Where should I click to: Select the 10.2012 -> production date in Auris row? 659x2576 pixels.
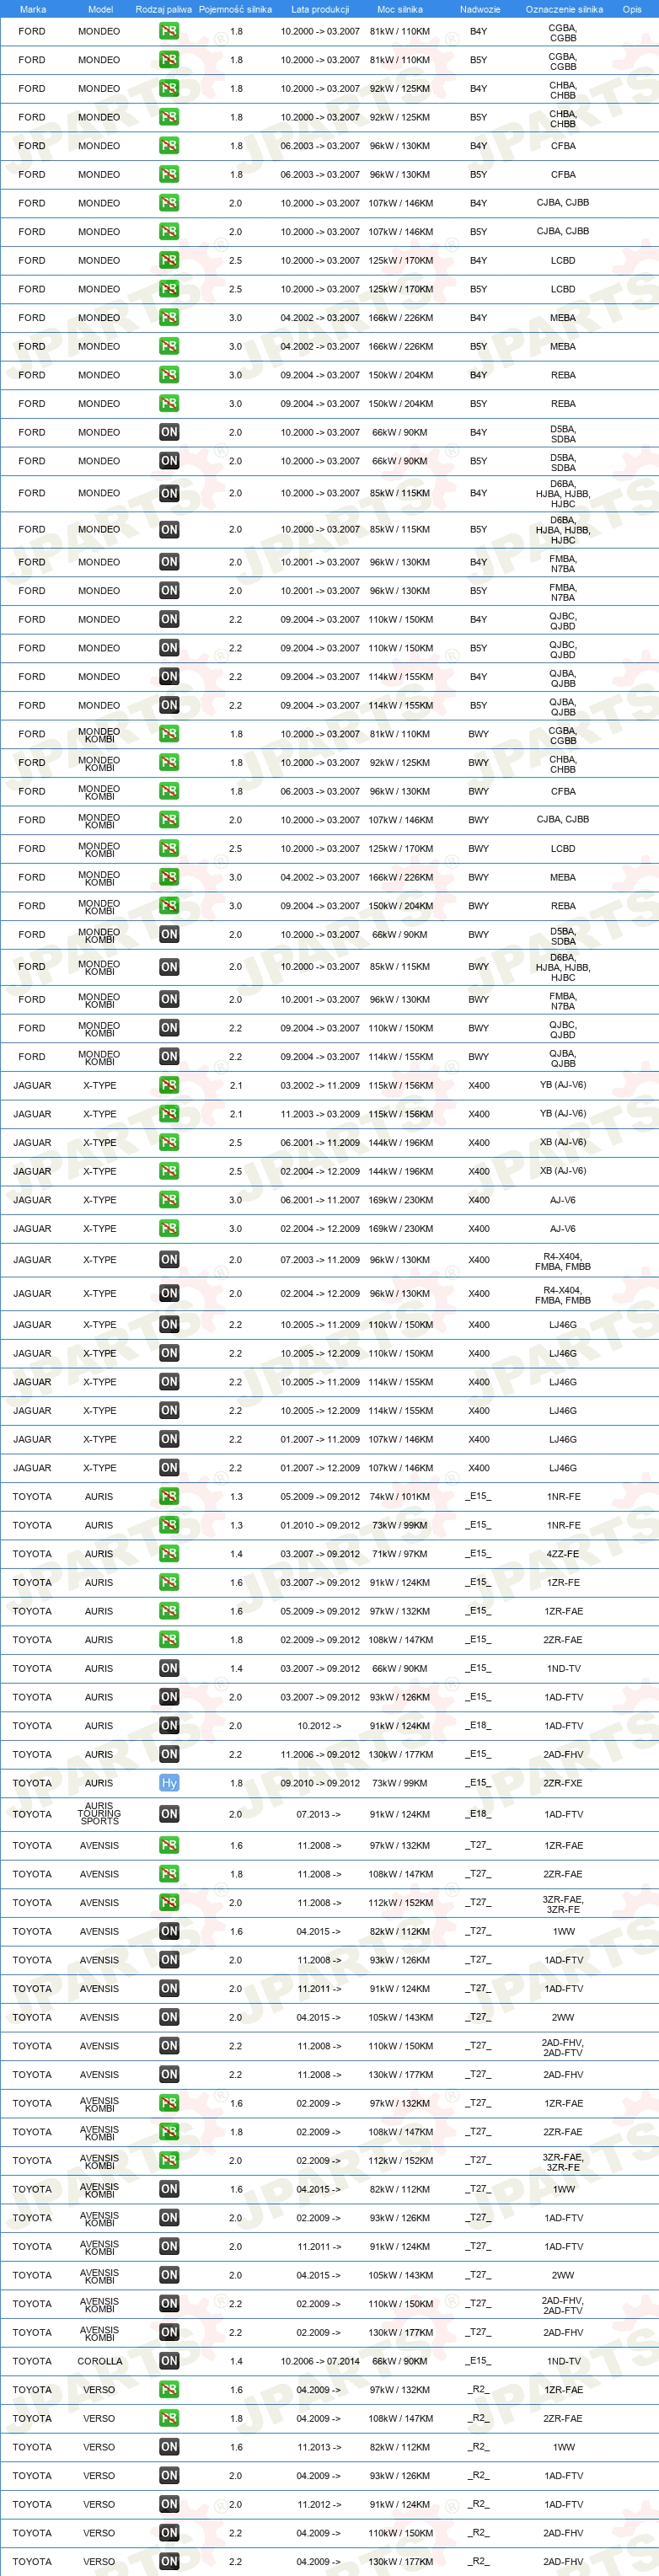[319, 1726]
